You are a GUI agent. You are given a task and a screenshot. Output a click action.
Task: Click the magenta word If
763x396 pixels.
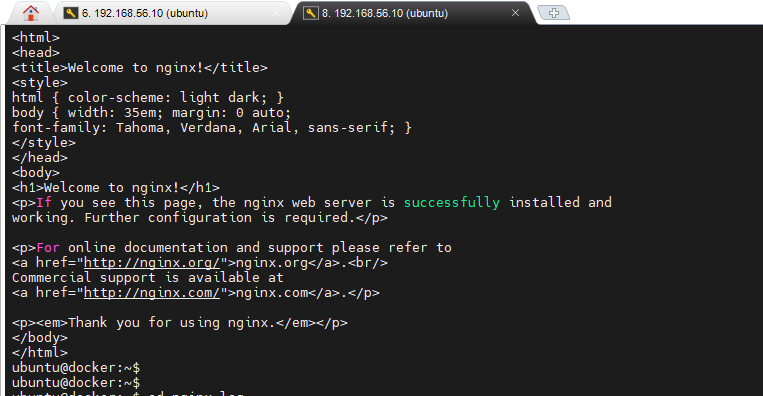44,203
